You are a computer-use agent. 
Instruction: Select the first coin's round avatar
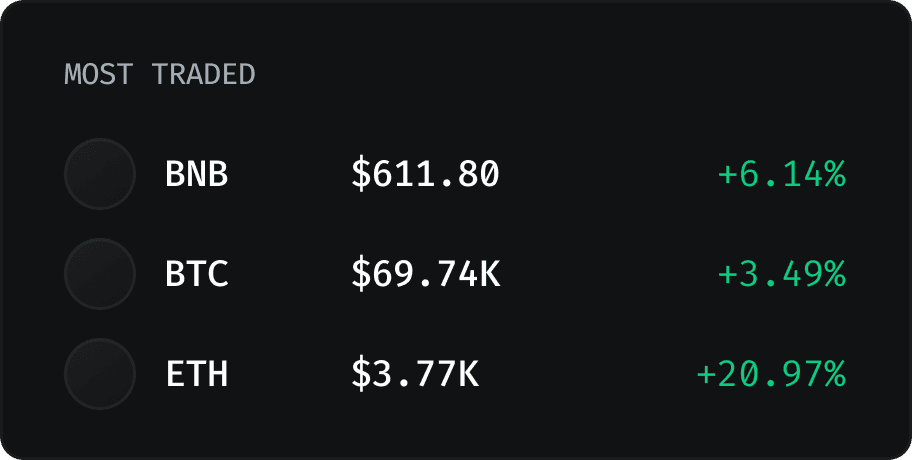click(99, 174)
